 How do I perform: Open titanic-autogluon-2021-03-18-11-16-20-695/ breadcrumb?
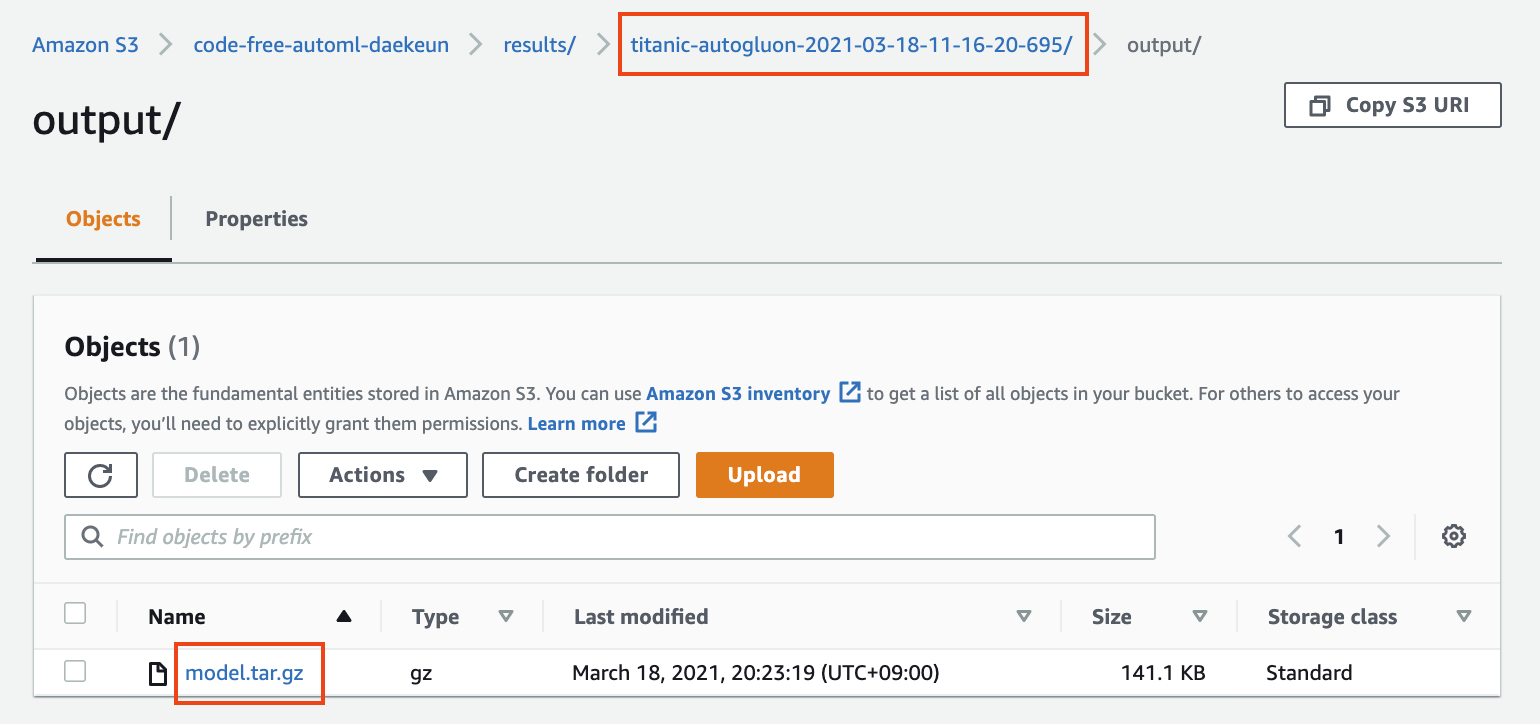(x=851, y=45)
